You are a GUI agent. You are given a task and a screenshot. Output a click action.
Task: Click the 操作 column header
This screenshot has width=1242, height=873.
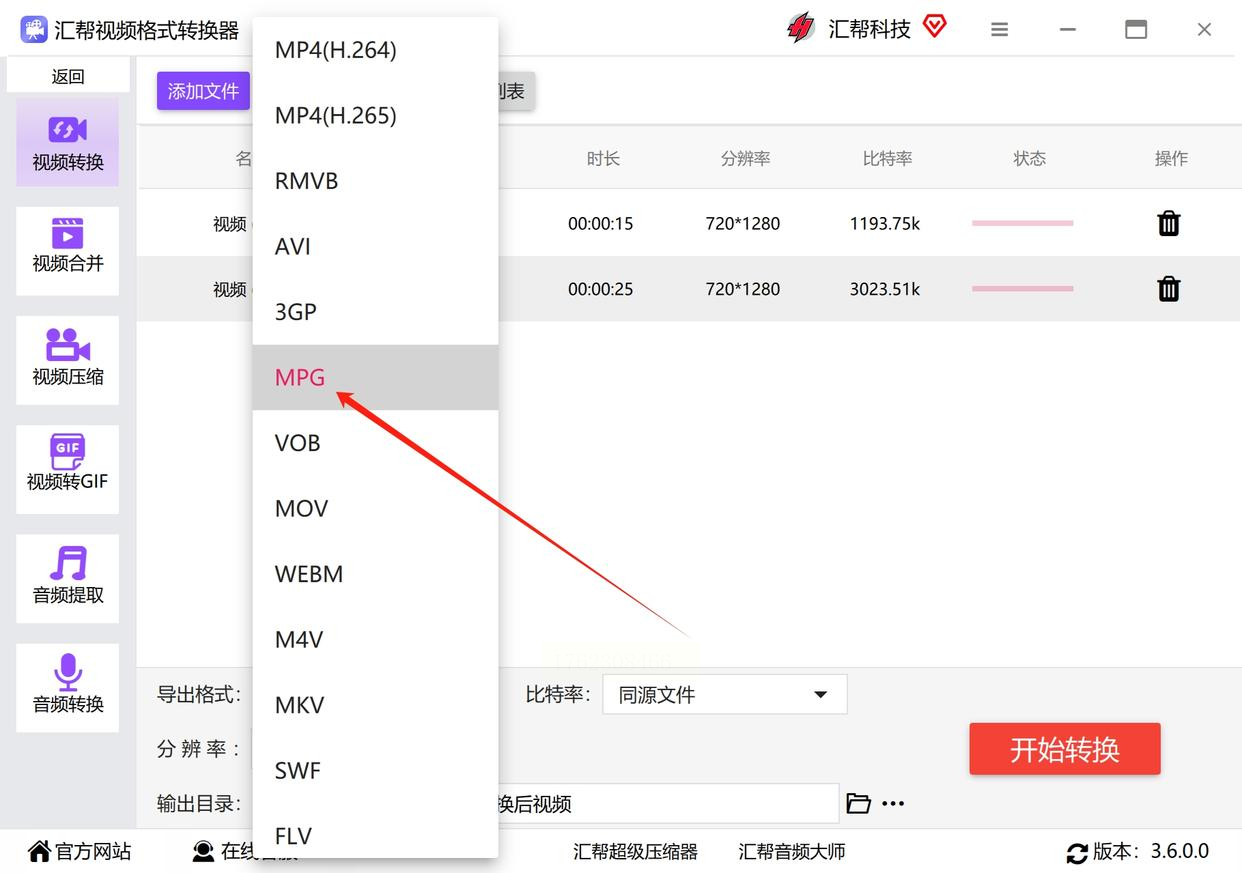1171,158
